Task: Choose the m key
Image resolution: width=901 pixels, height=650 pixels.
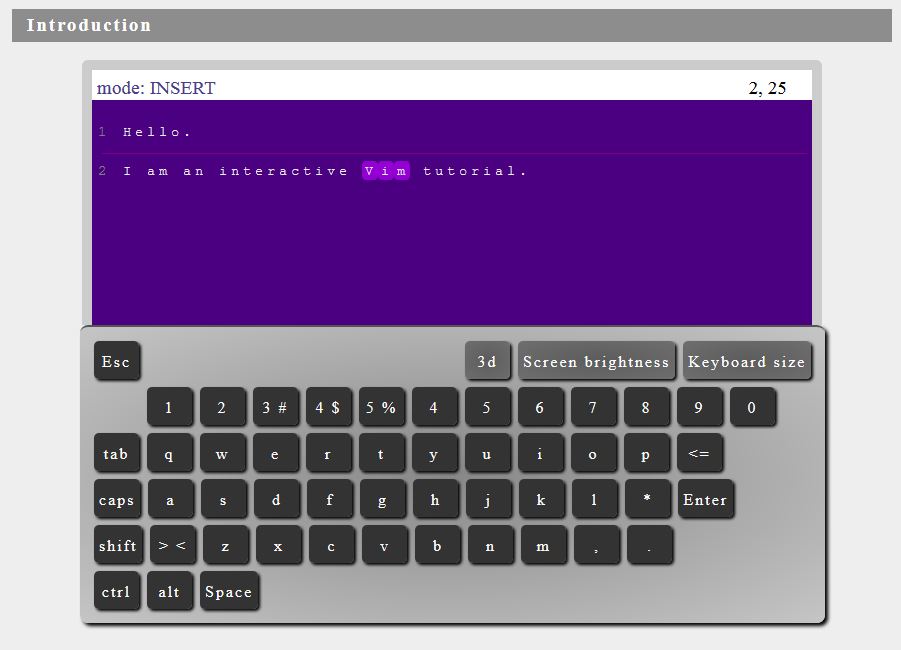Action: [x=544, y=545]
